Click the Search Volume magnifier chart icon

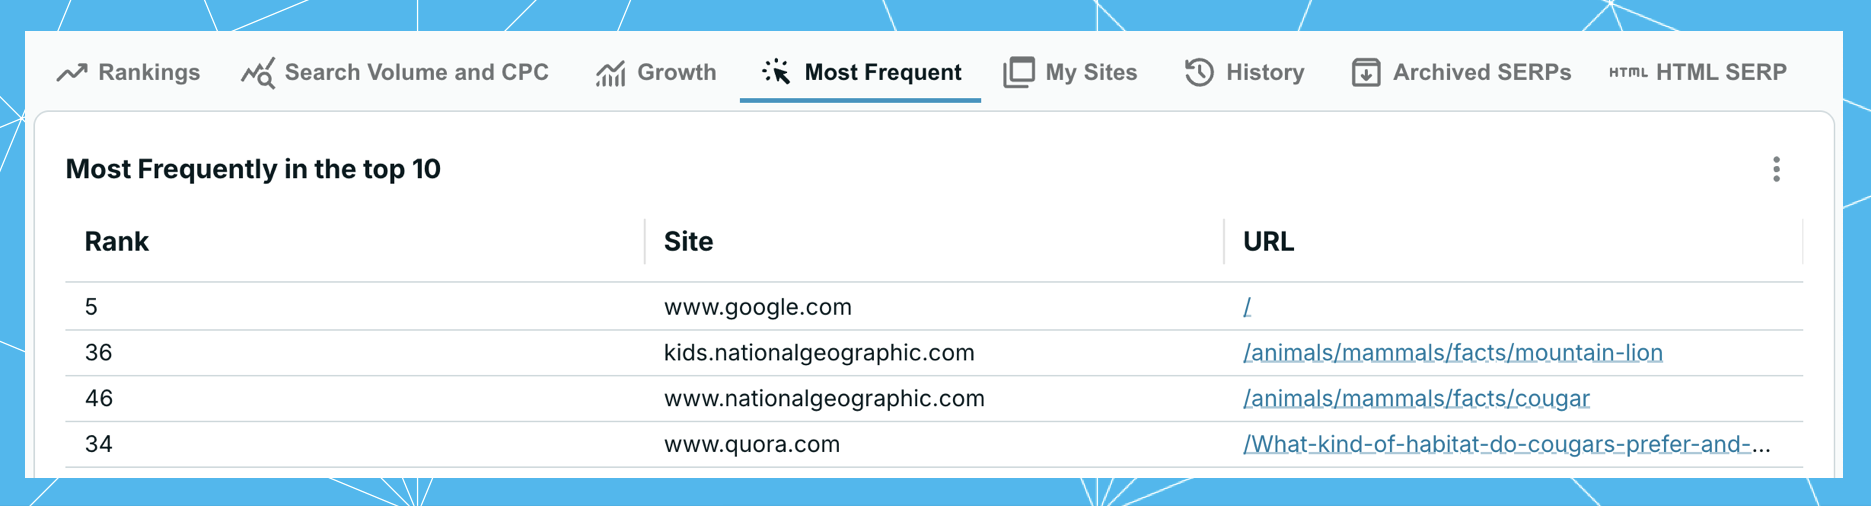[258, 73]
